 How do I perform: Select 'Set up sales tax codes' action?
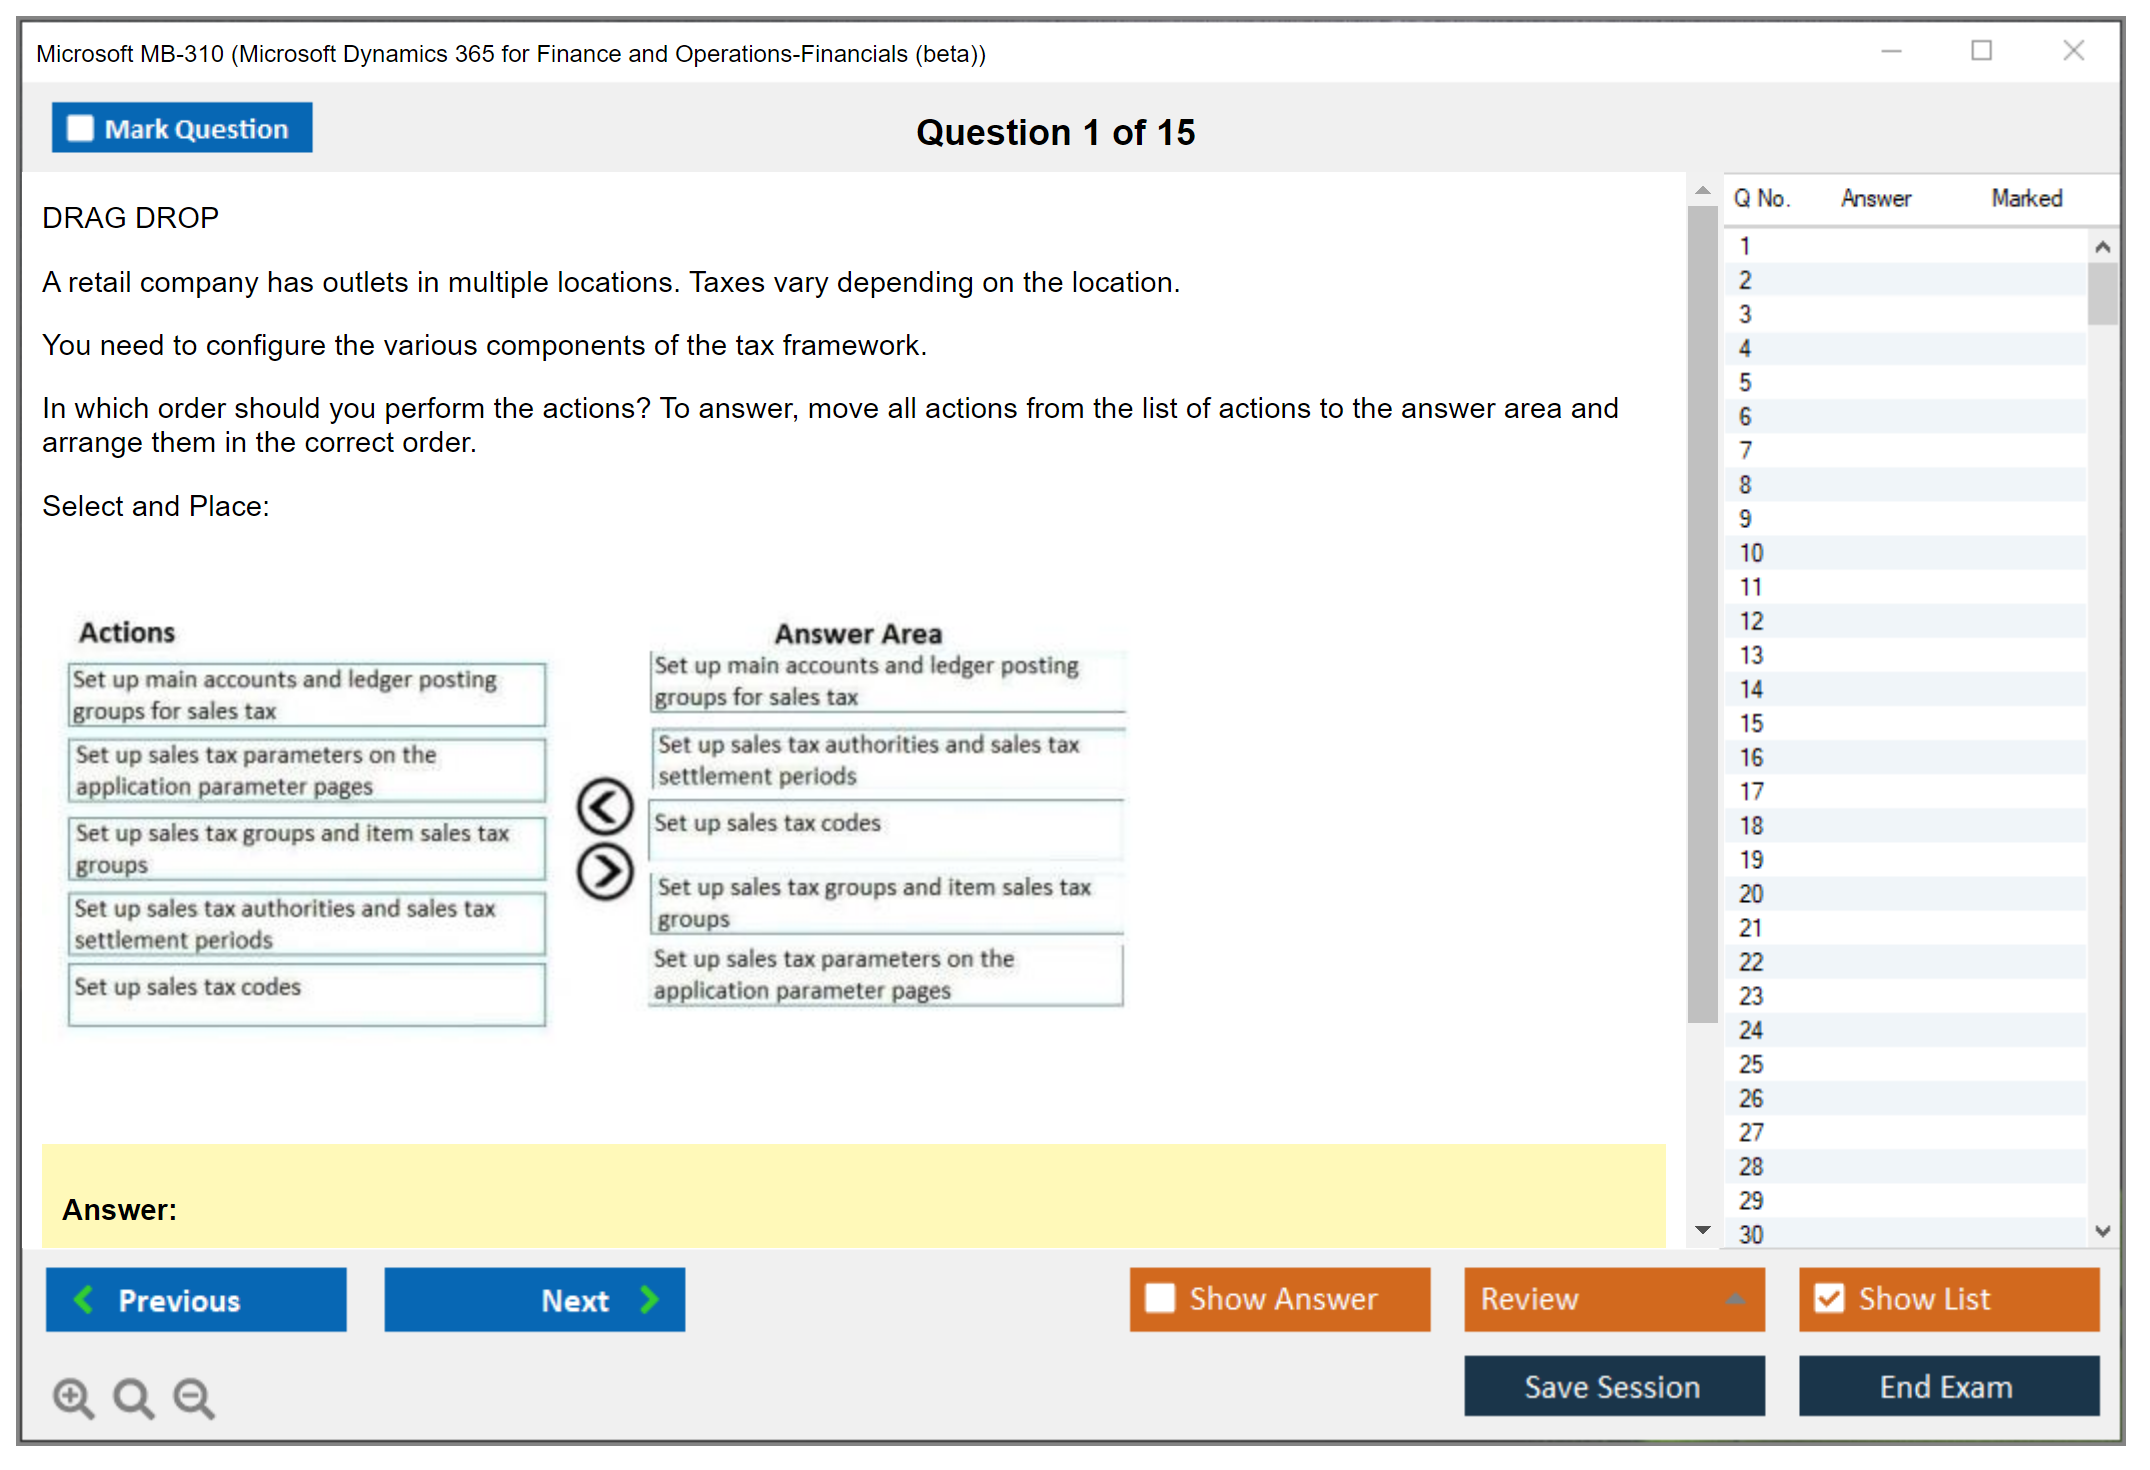click(x=306, y=993)
